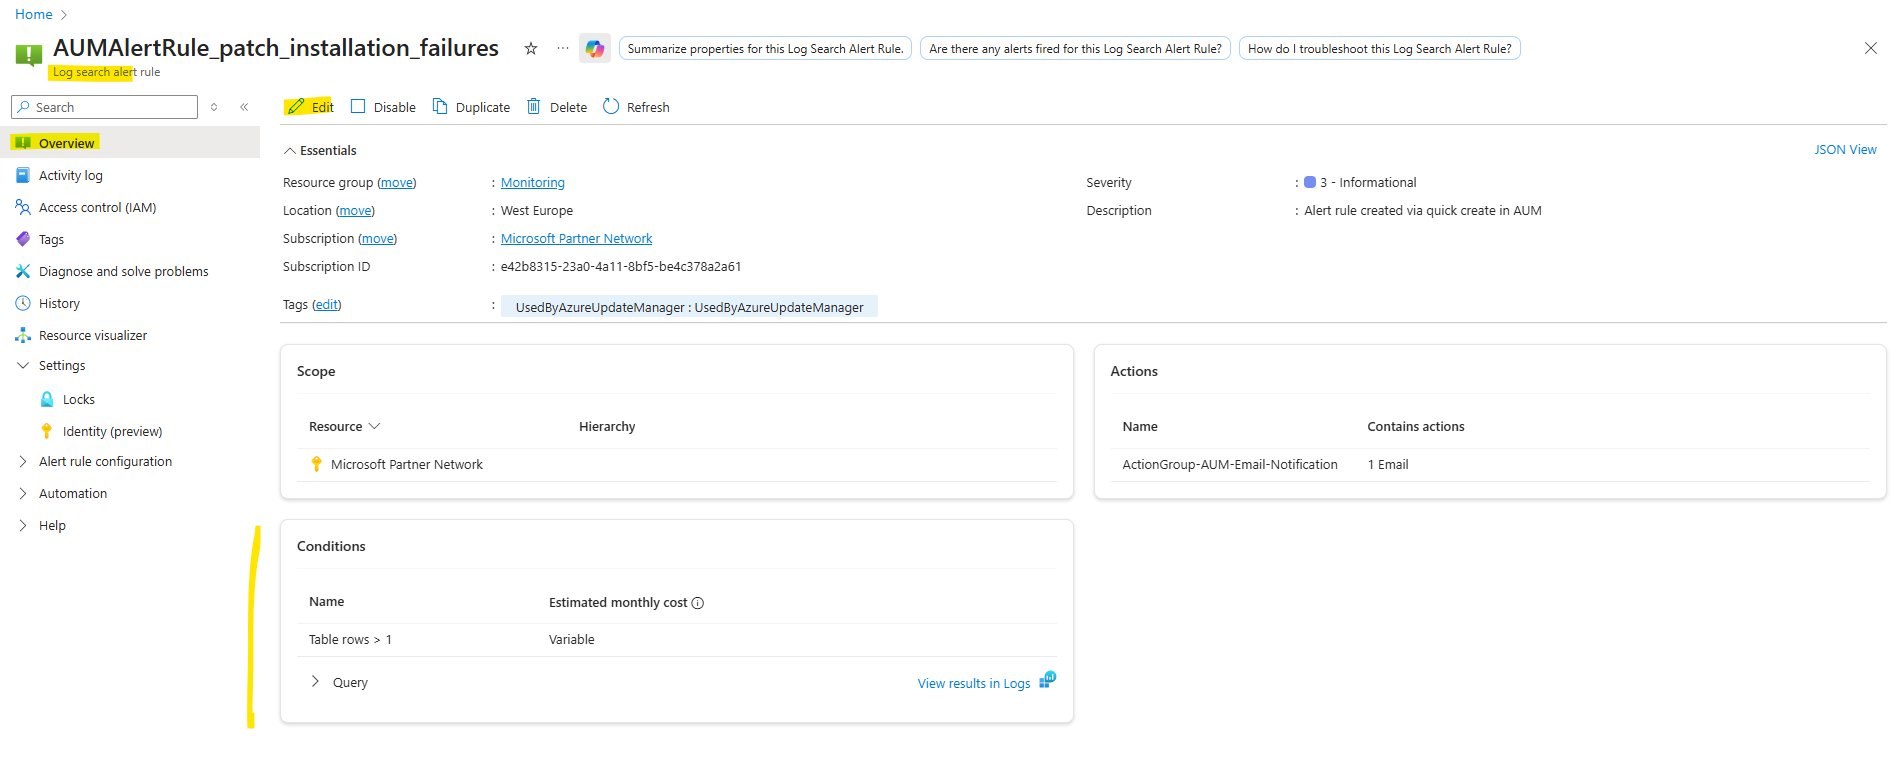This screenshot has height=784, width=1904.
Task: Go to Diagnose and solve problems
Action: pyautogui.click(x=130, y=271)
